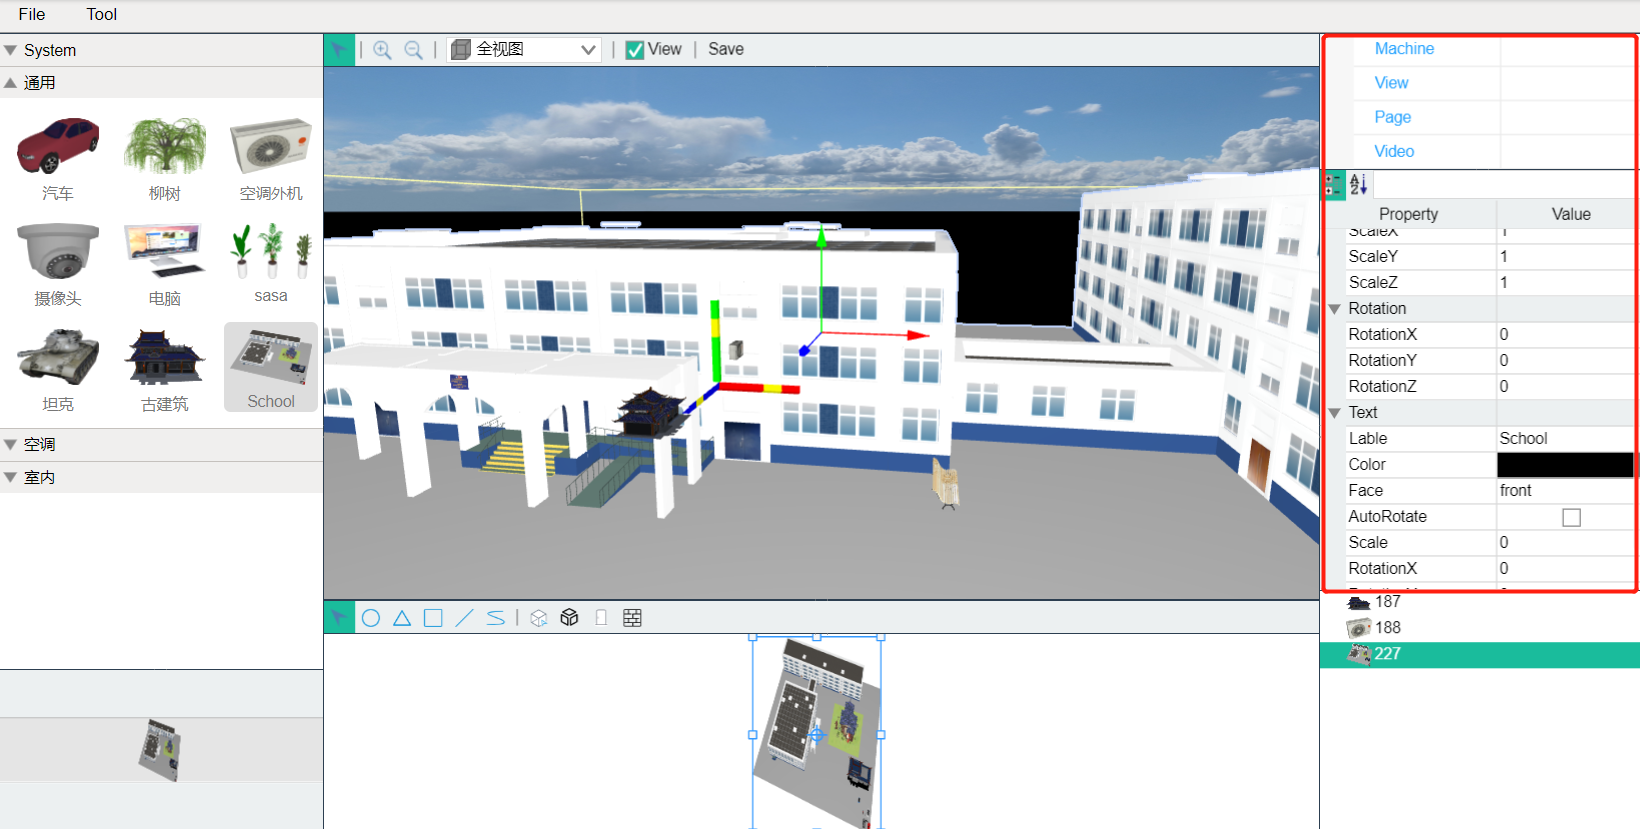Click the black cube icon

570,618
